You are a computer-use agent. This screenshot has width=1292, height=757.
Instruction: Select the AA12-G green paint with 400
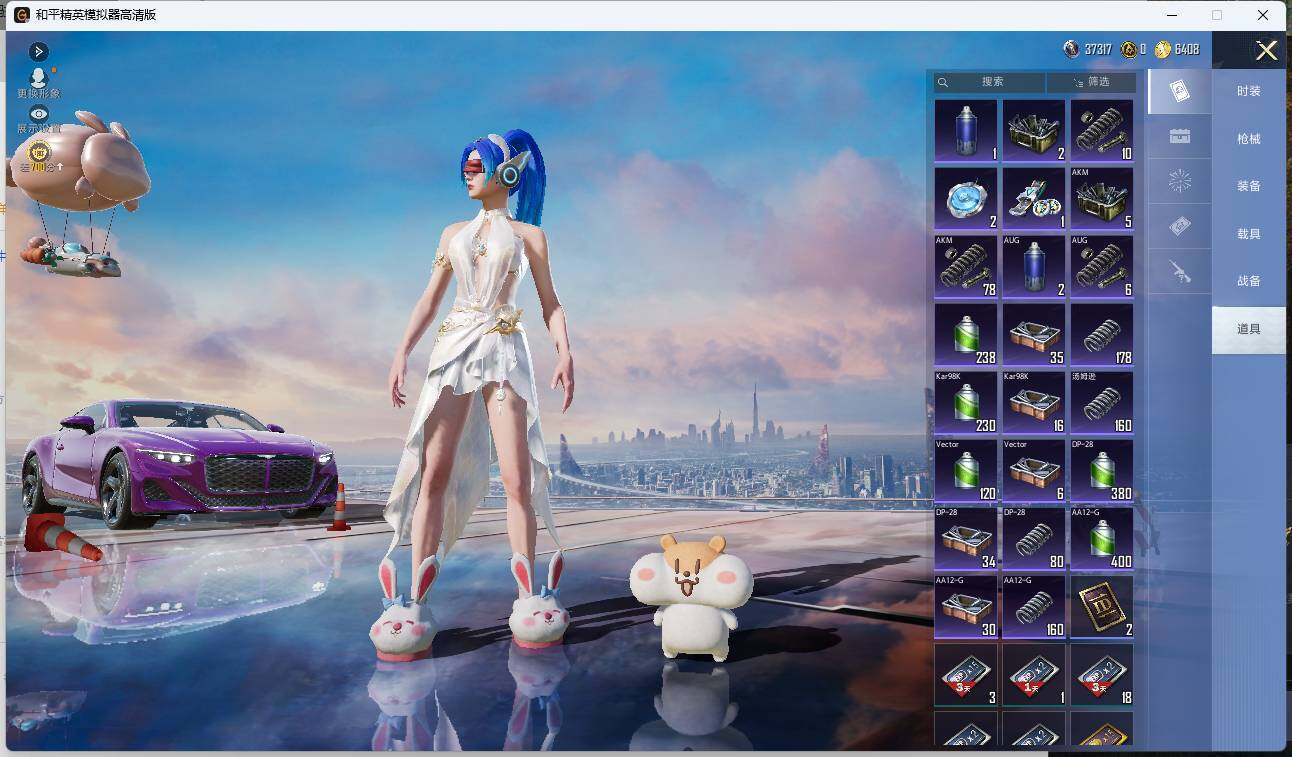[1102, 538]
